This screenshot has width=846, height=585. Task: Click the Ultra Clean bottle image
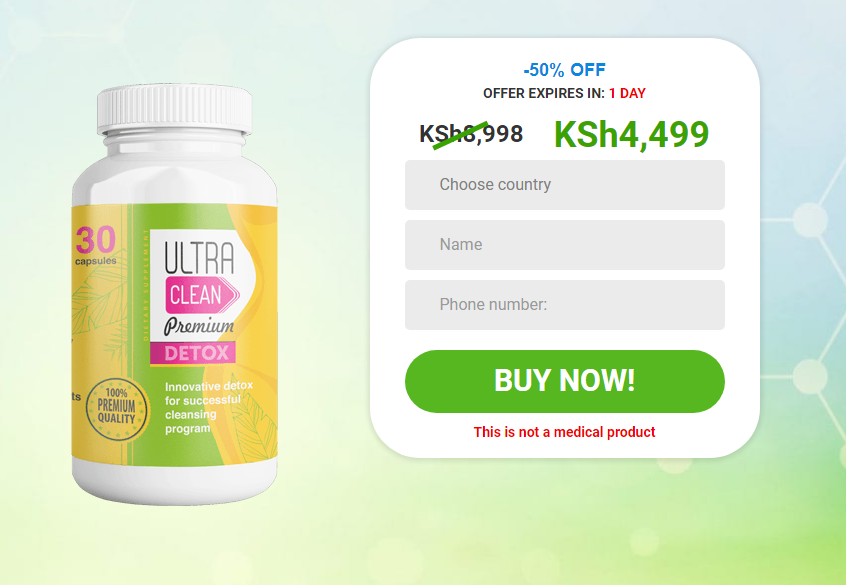tap(174, 294)
